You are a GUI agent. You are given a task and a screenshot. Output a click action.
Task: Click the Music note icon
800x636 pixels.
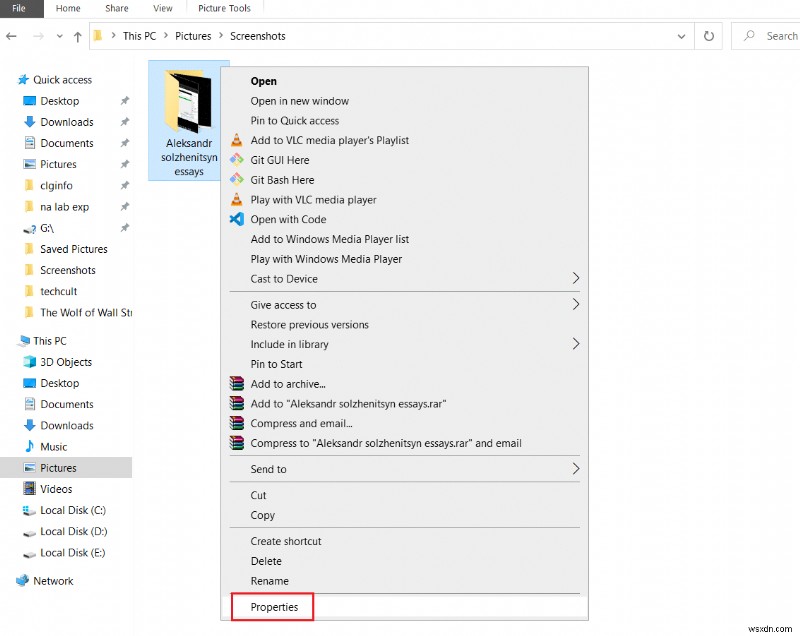pyautogui.click(x=30, y=446)
